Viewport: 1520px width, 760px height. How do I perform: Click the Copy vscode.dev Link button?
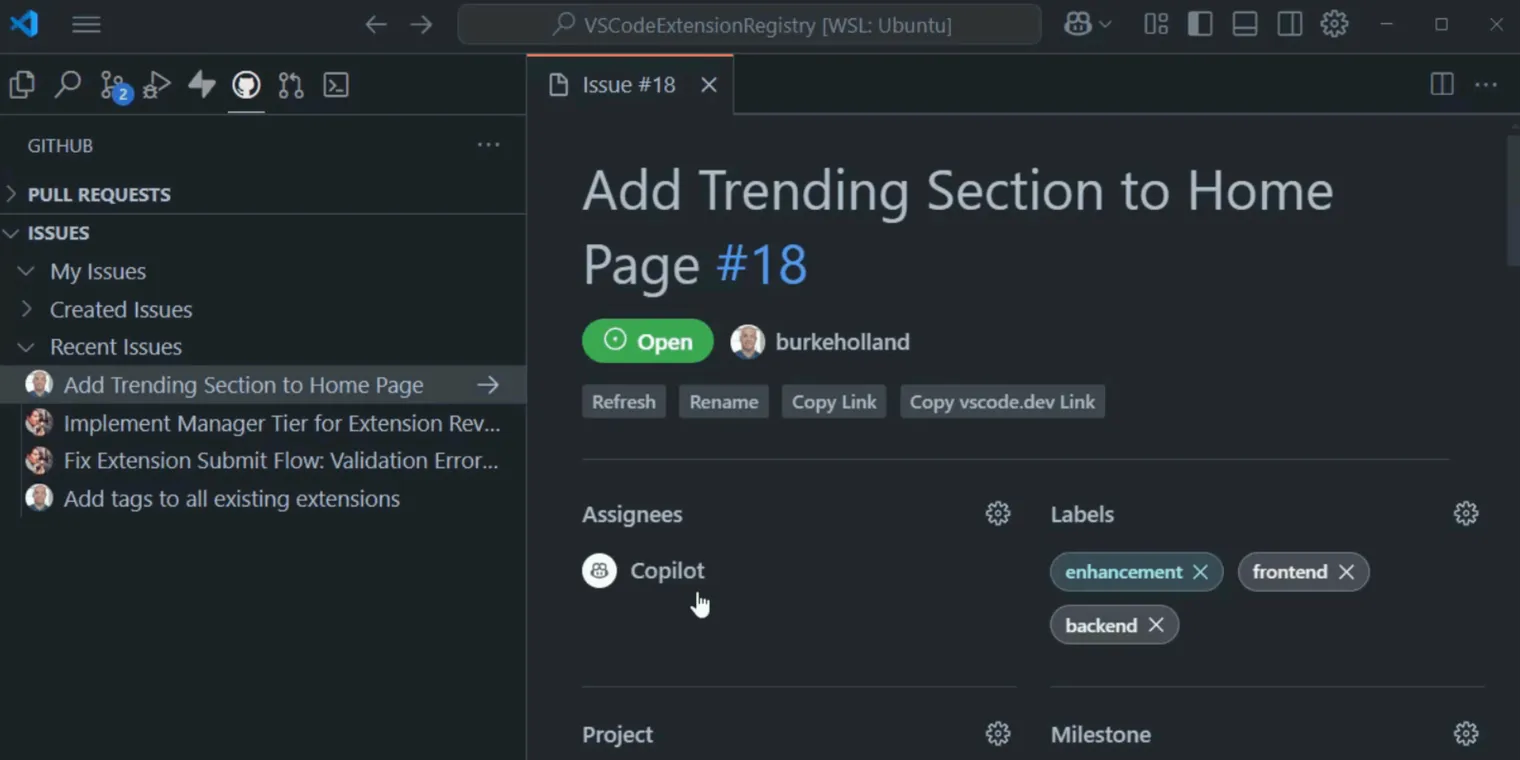1002,401
